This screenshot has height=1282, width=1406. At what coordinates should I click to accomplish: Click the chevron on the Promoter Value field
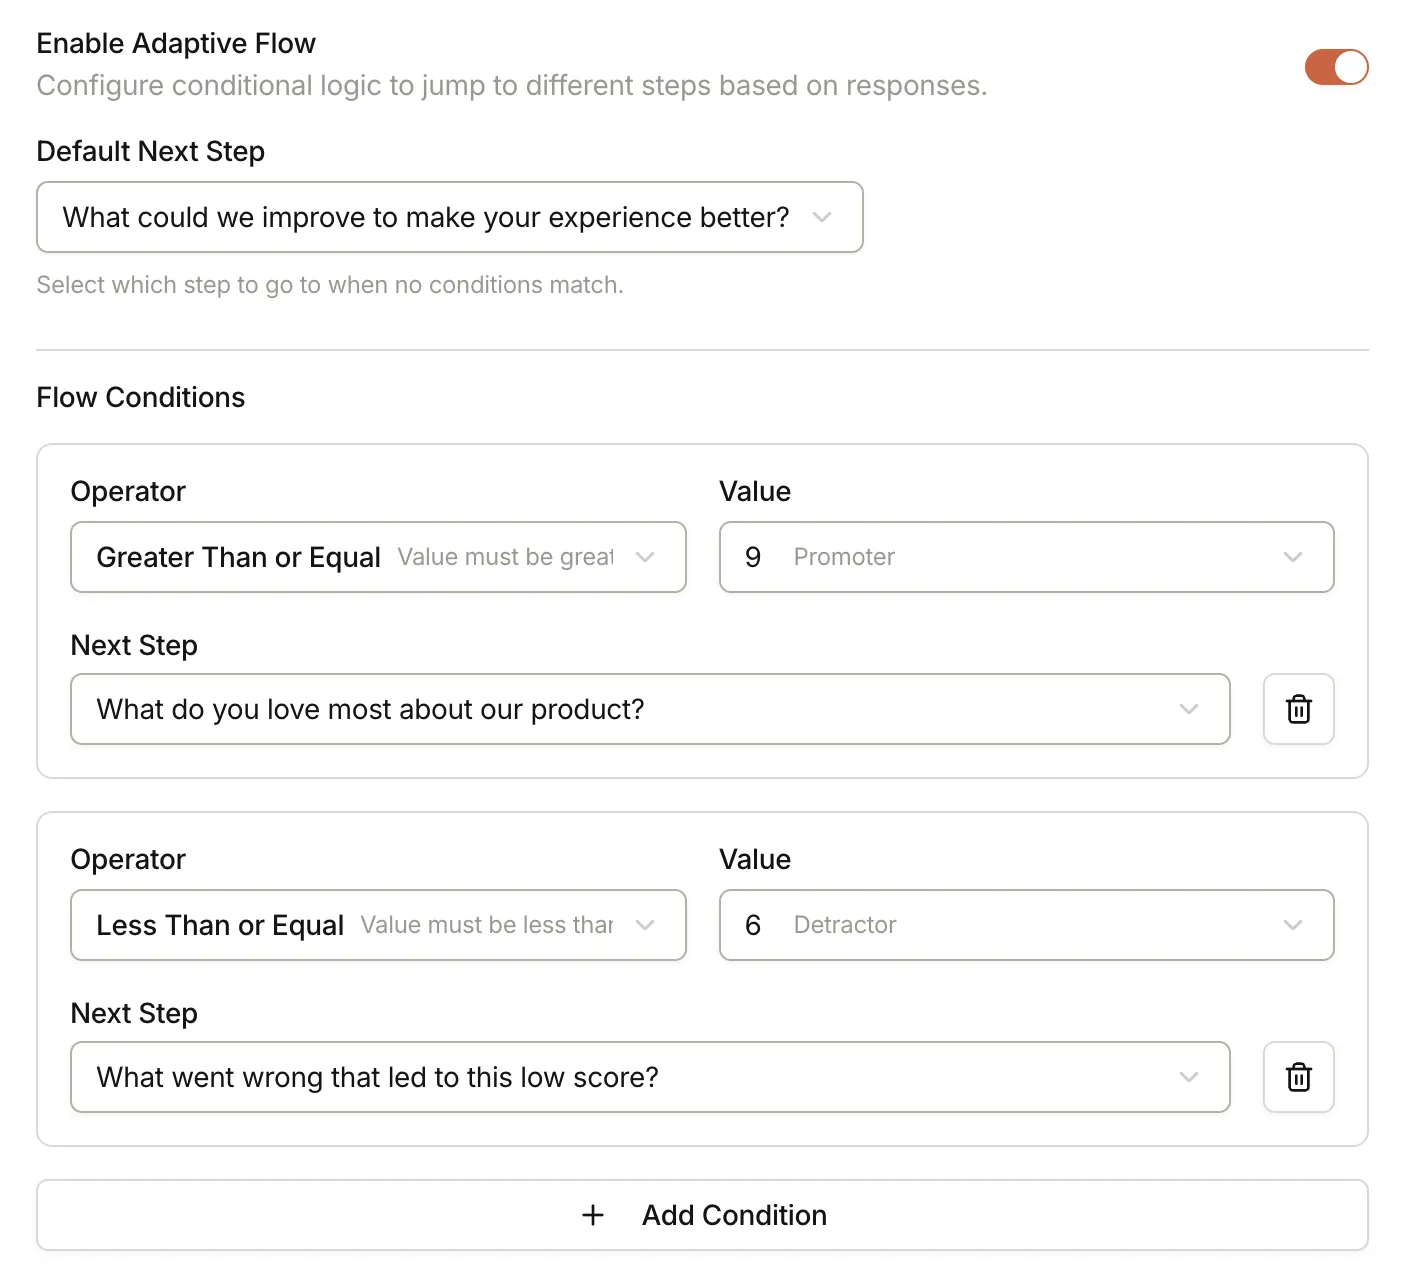[x=1294, y=557]
